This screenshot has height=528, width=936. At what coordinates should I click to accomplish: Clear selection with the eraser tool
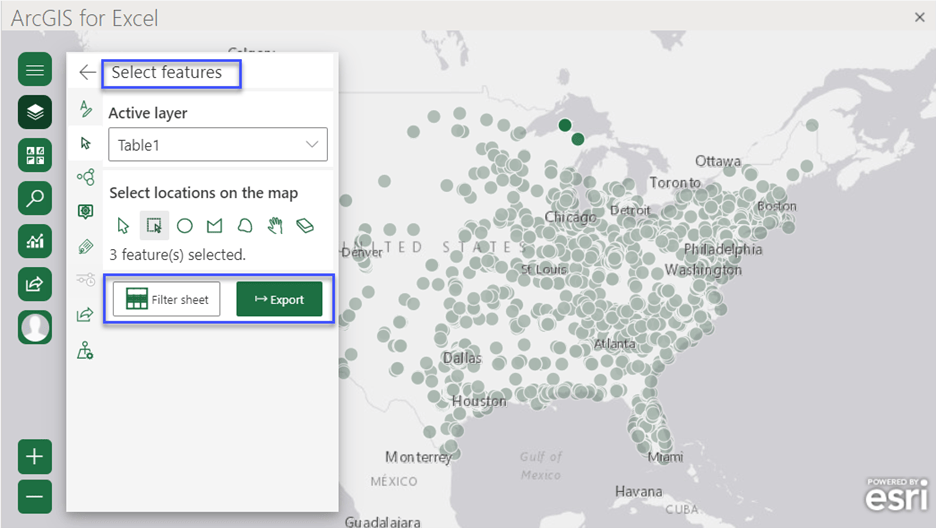click(x=305, y=226)
